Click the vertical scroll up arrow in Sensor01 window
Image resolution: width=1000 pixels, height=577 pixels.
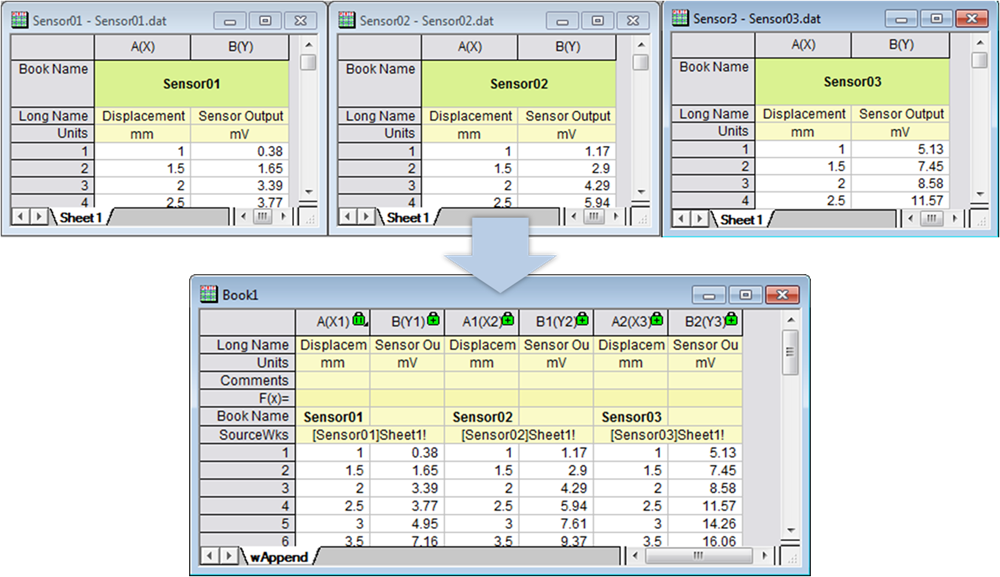tap(309, 45)
